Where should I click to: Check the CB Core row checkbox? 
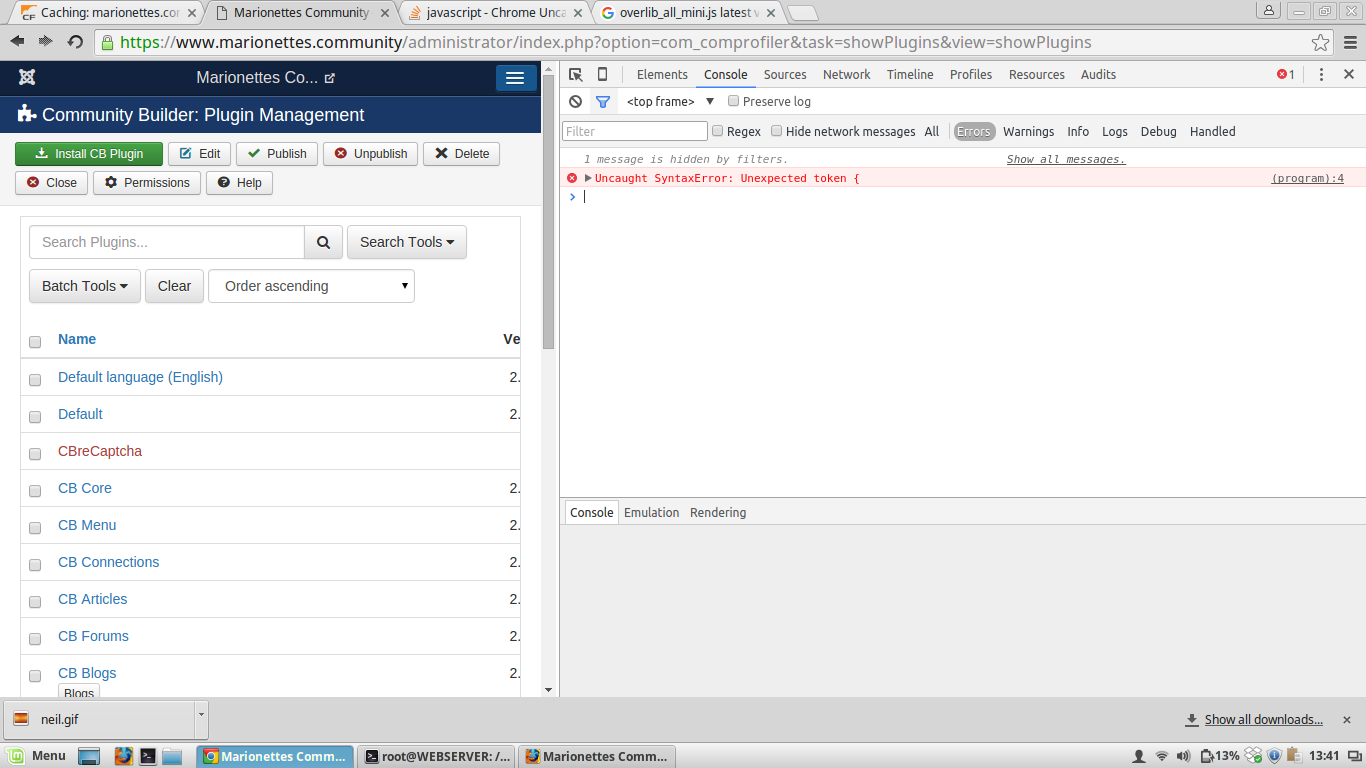[35, 491]
